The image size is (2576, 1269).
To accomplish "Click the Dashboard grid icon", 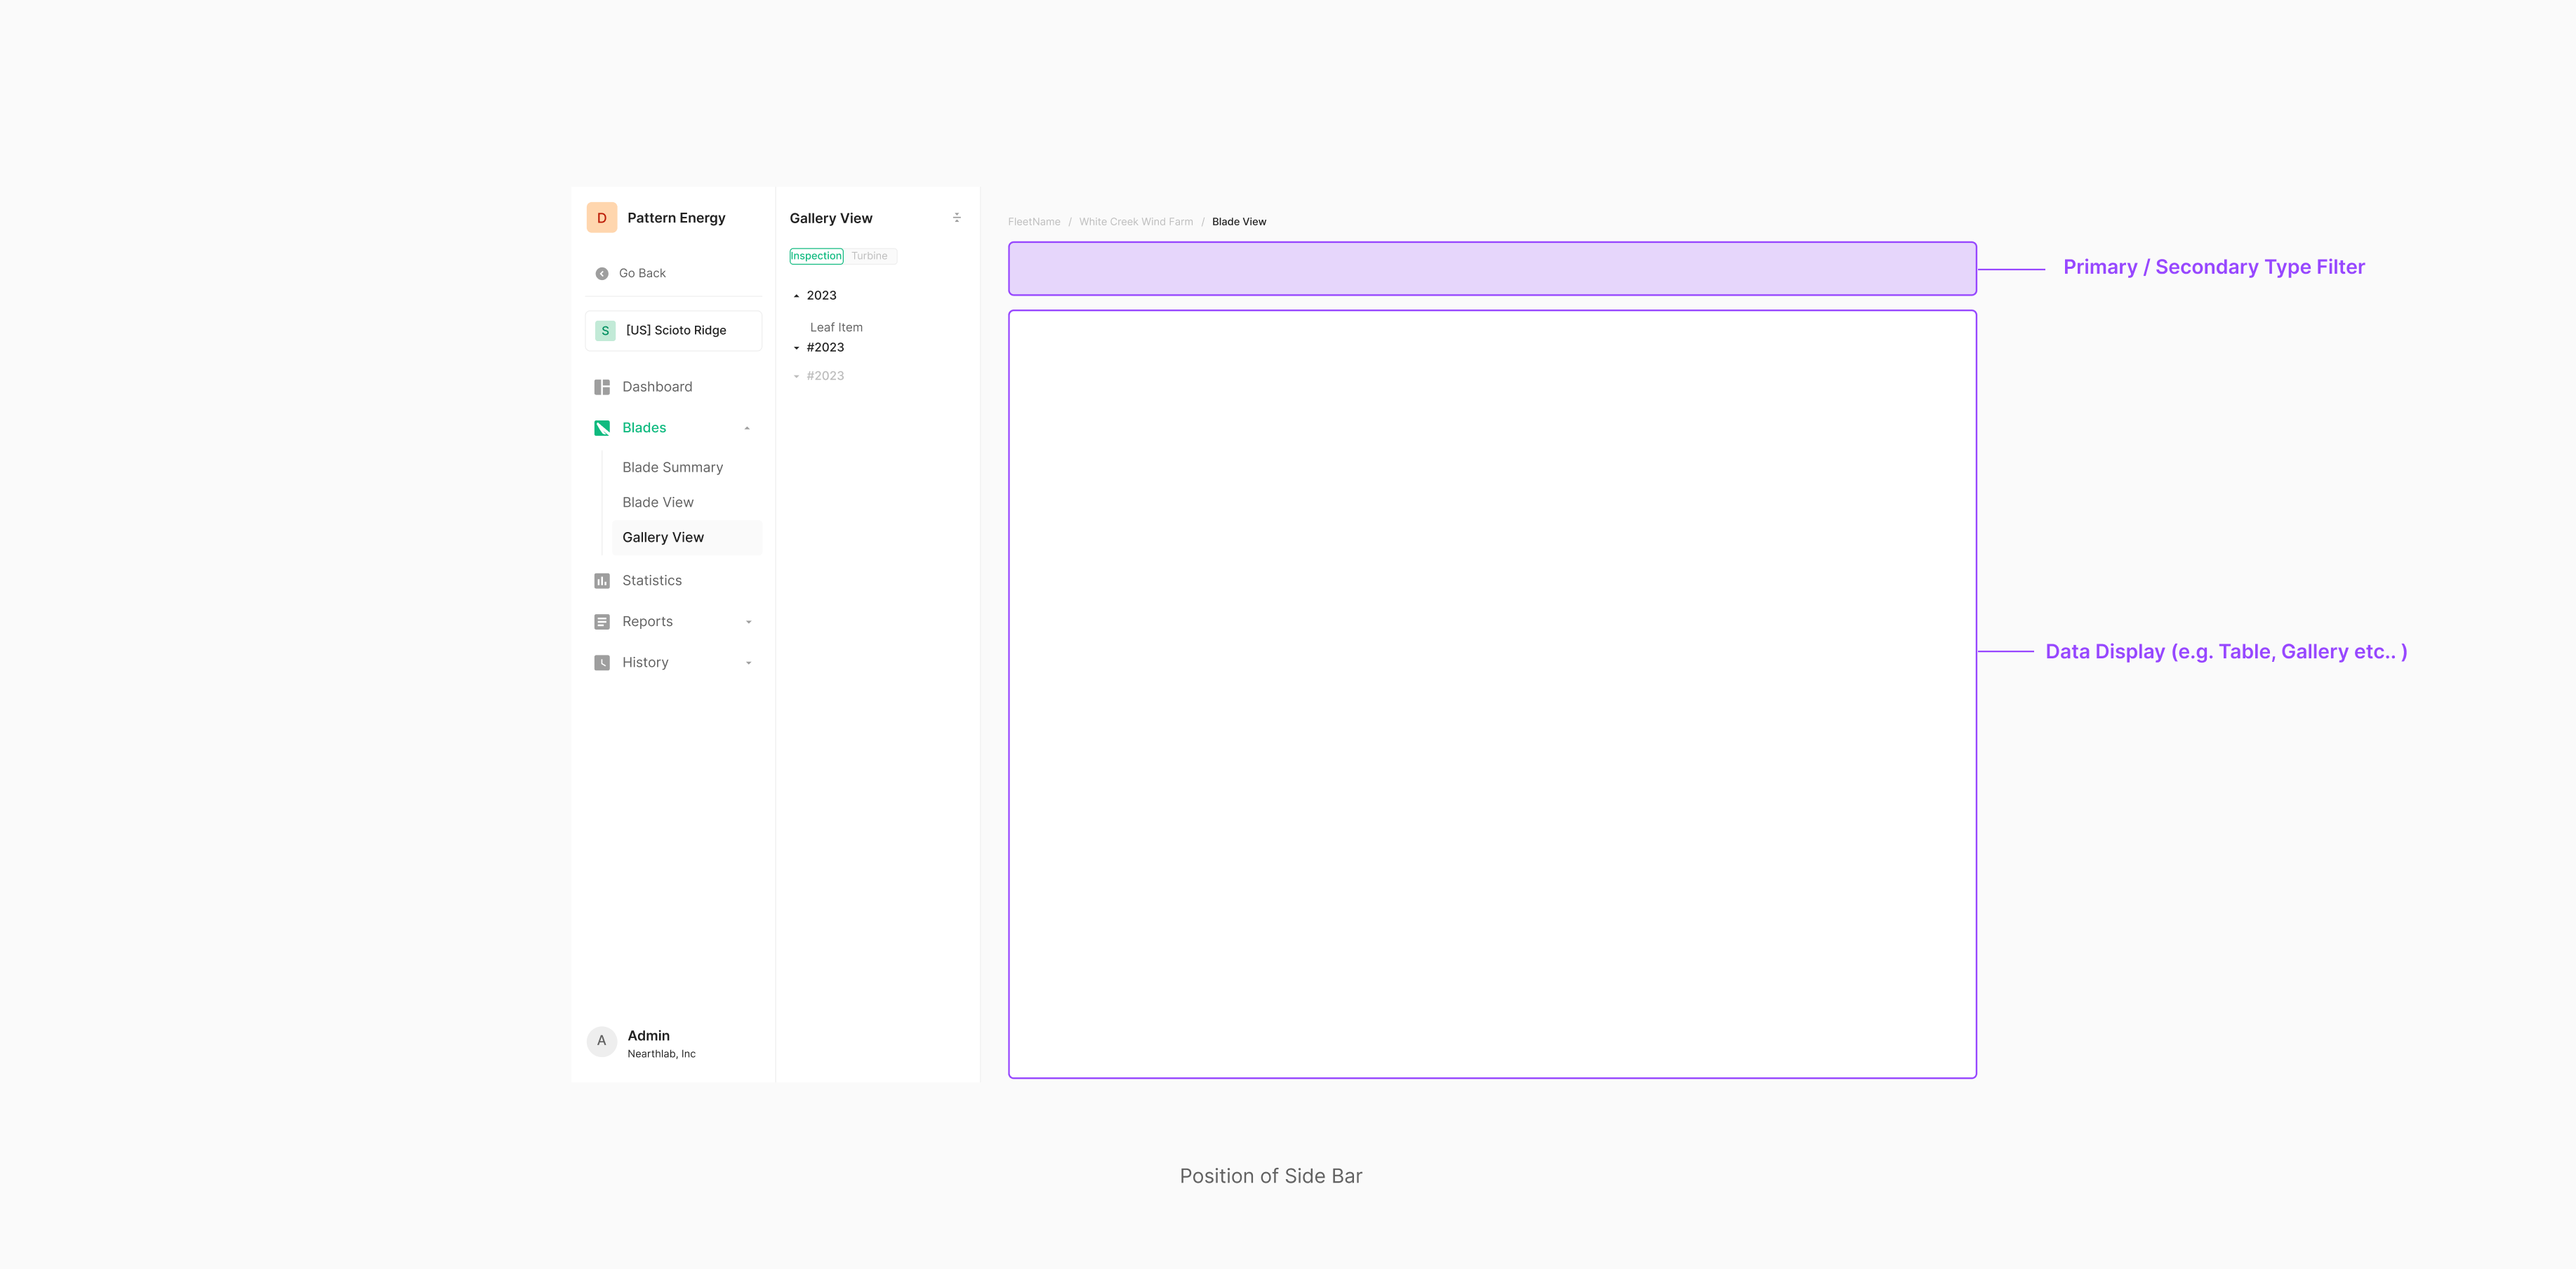I will (602, 387).
